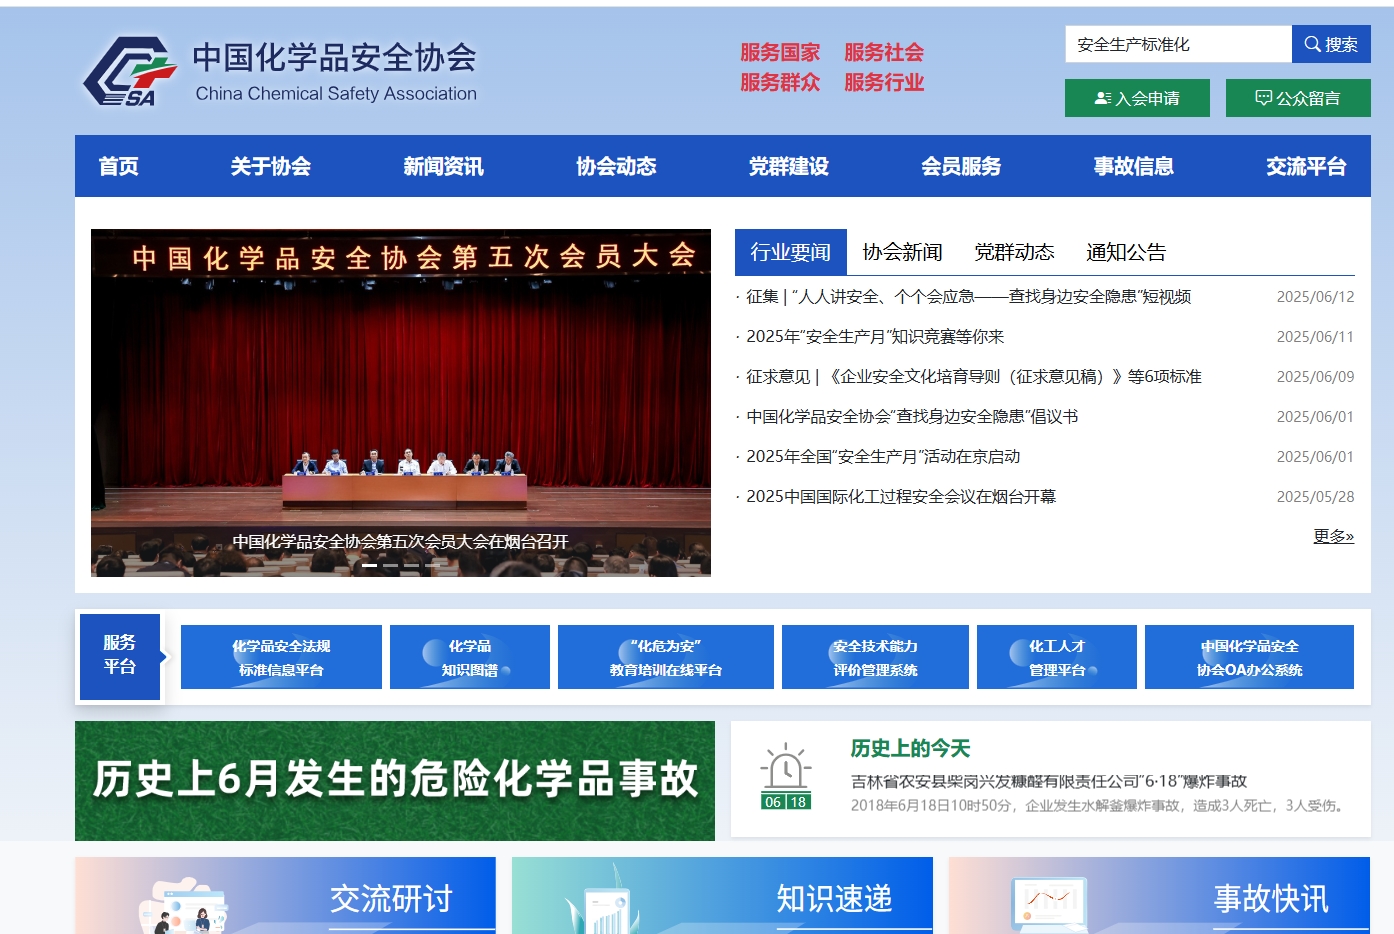Open the 关于协会 navigation menu
The image size is (1394, 934).
point(271,166)
